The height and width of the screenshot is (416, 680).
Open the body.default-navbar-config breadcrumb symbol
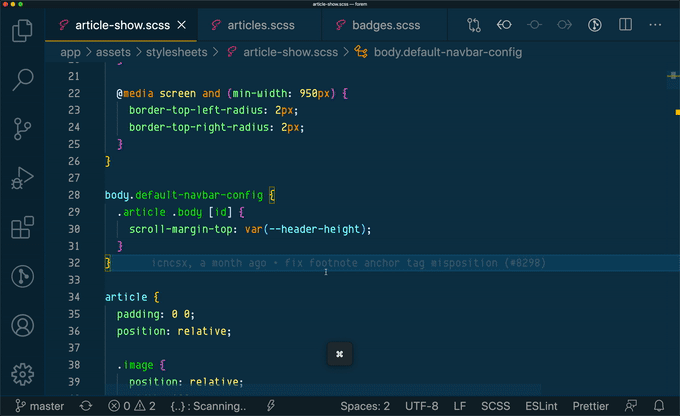(x=448, y=52)
